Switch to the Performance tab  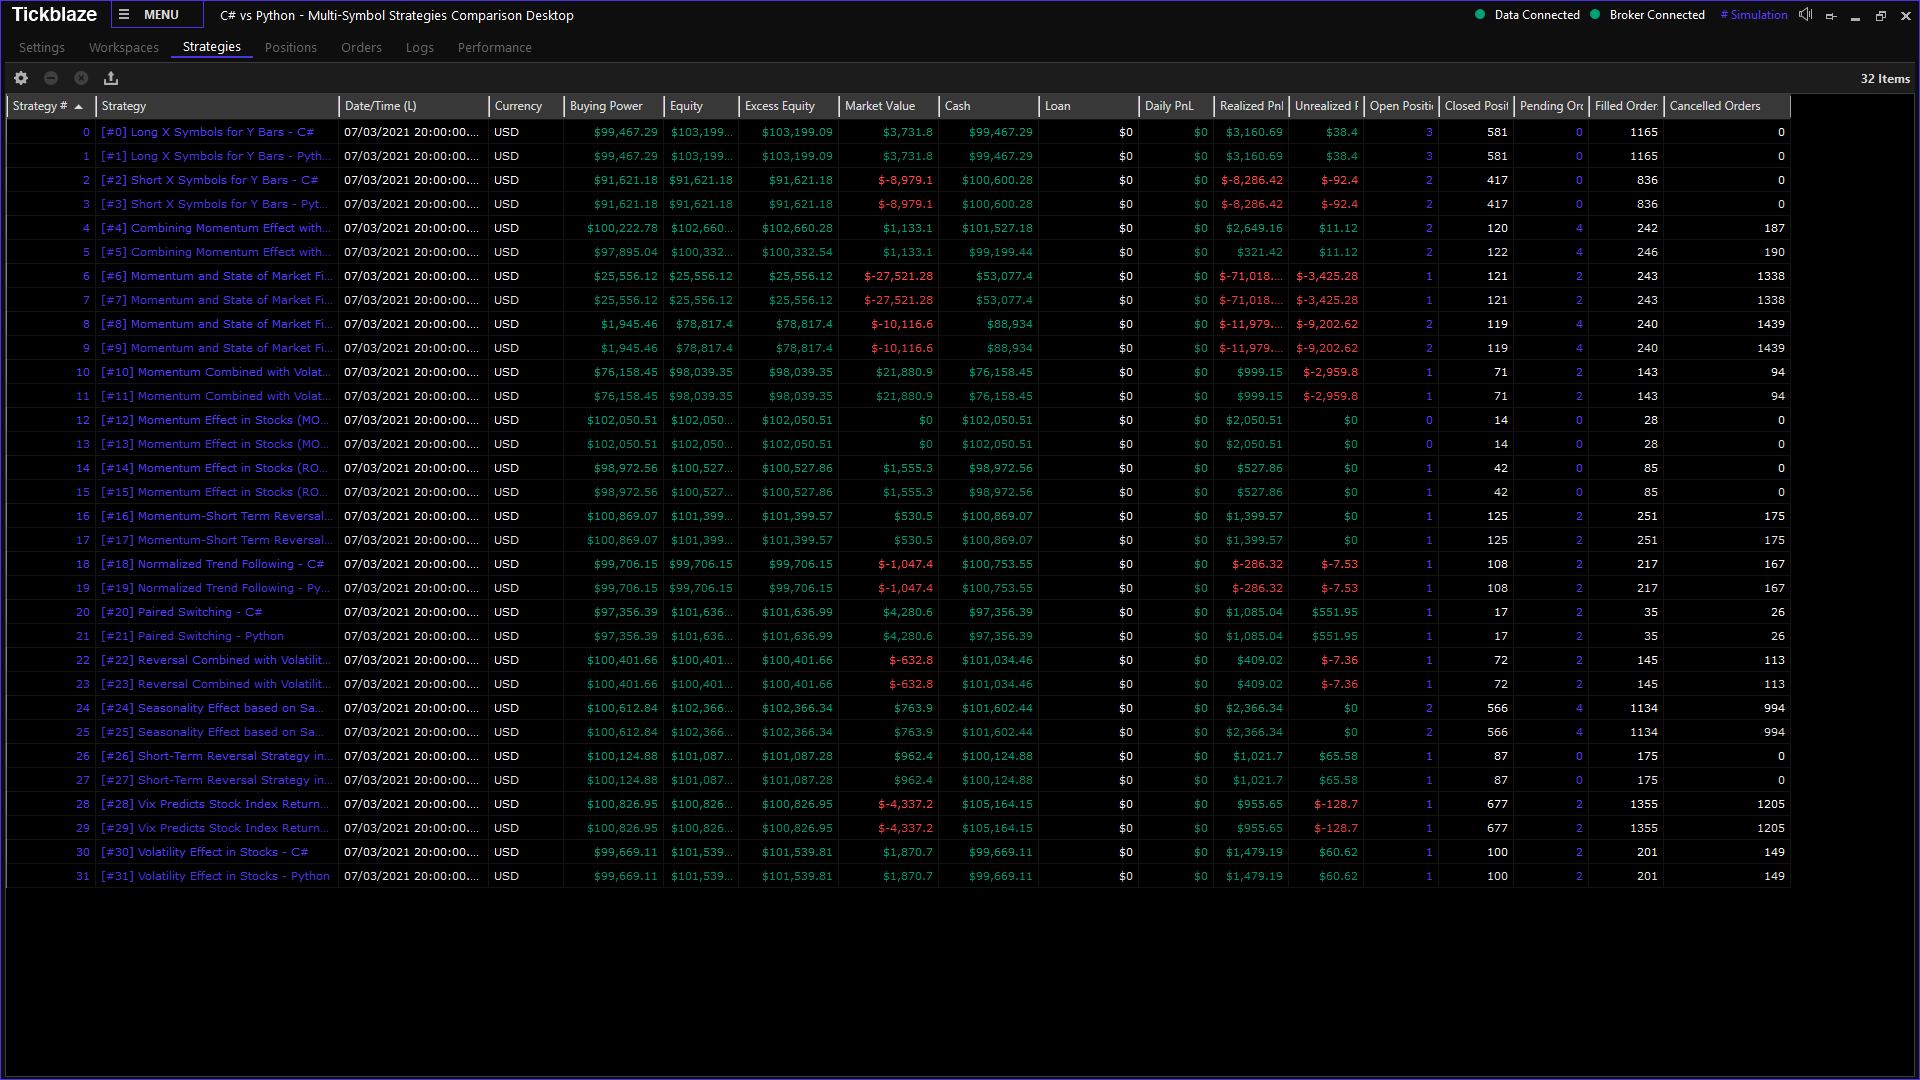494,48
